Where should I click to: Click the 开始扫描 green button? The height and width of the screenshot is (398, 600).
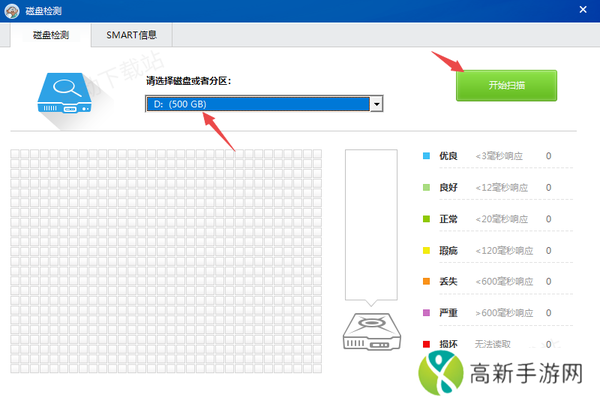coord(506,85)
